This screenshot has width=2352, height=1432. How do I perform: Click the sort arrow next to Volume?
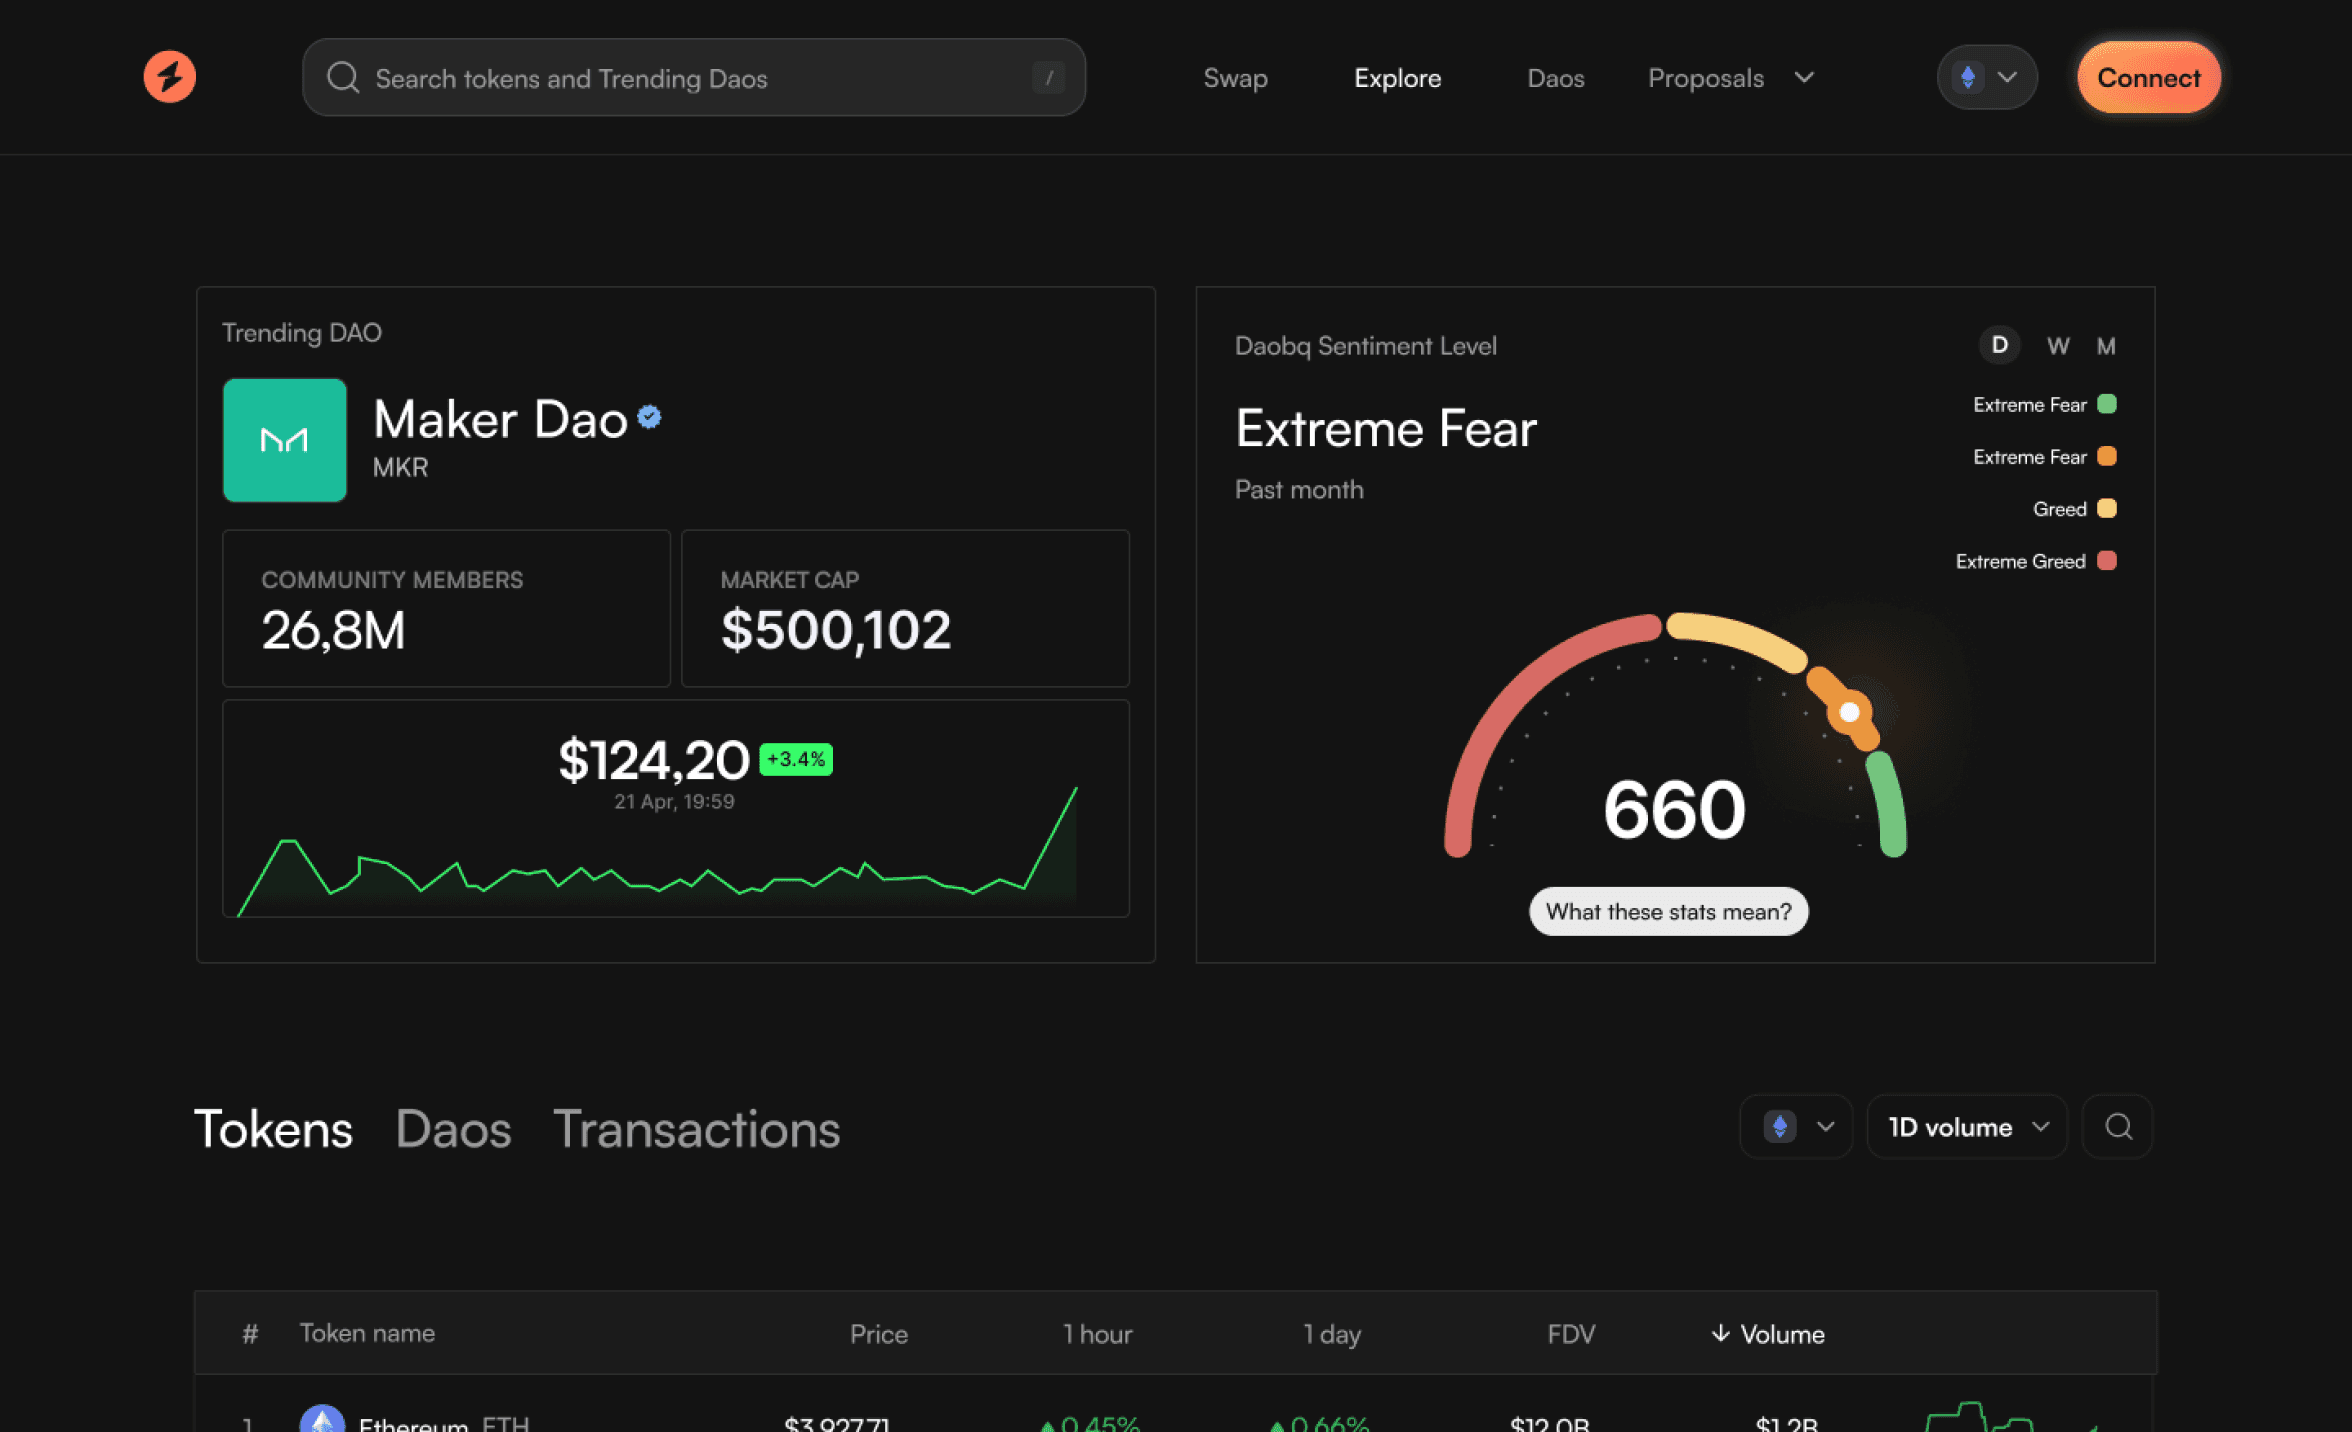[x=1720, y=1333]
